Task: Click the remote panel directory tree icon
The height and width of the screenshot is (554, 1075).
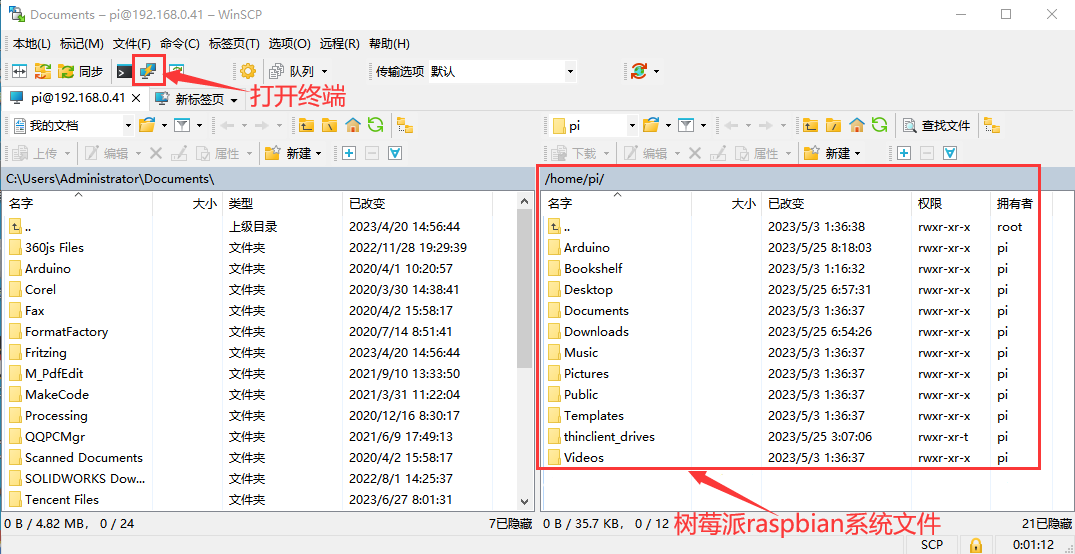Action: tap(991, 125)
